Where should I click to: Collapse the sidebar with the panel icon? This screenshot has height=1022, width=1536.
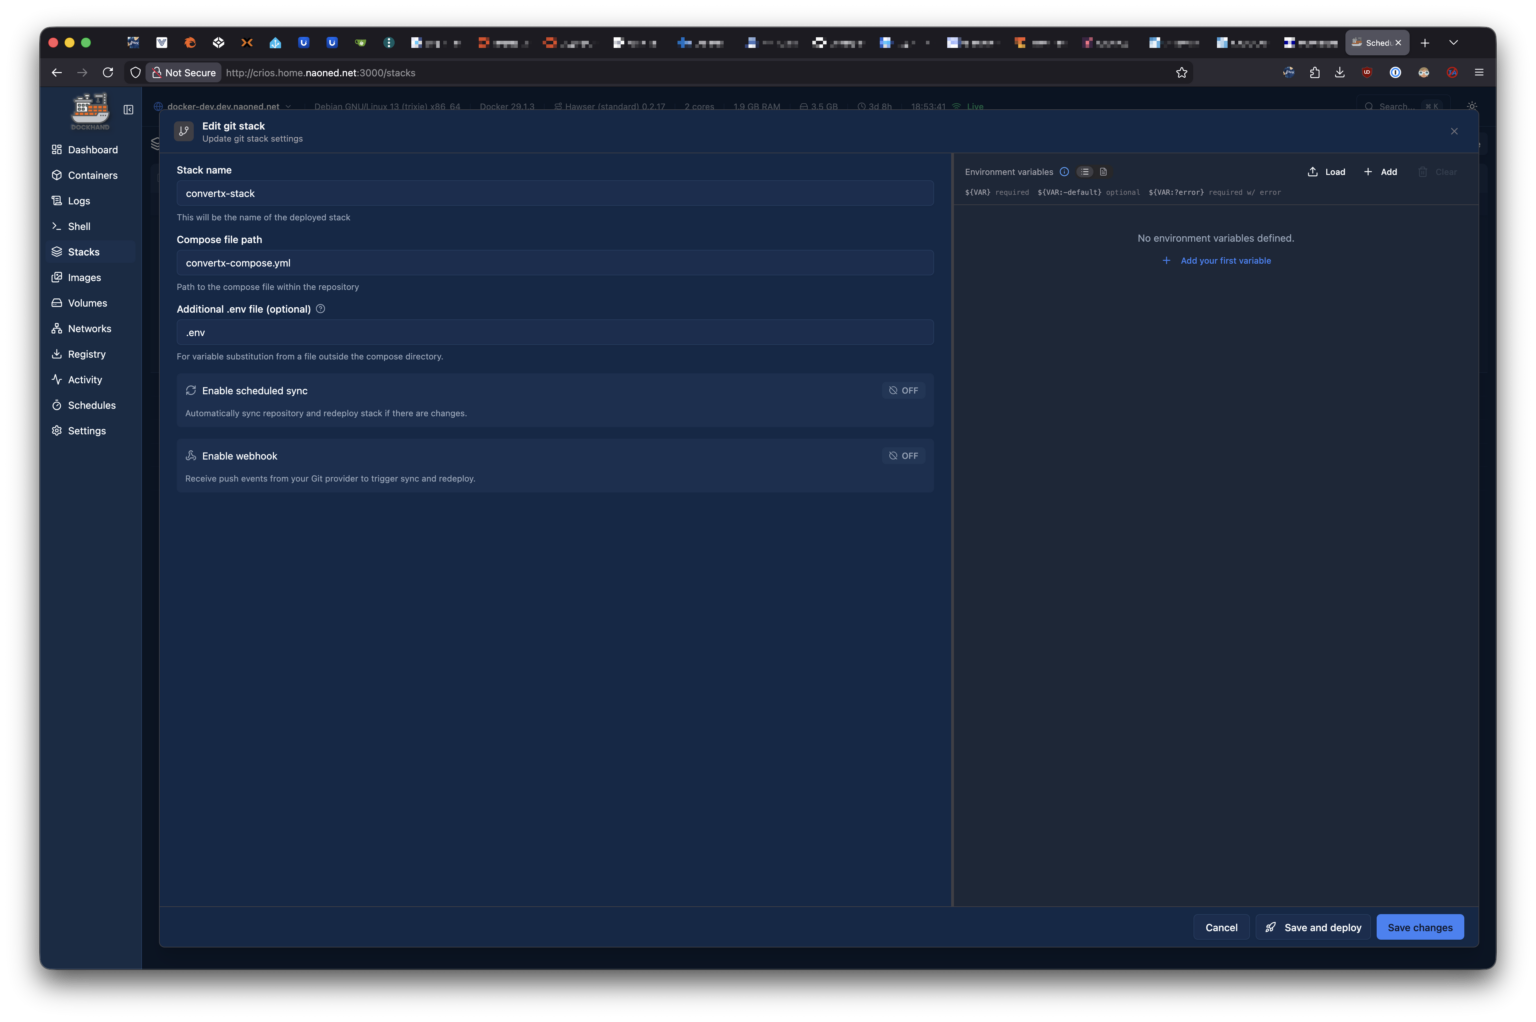point(128,110)
